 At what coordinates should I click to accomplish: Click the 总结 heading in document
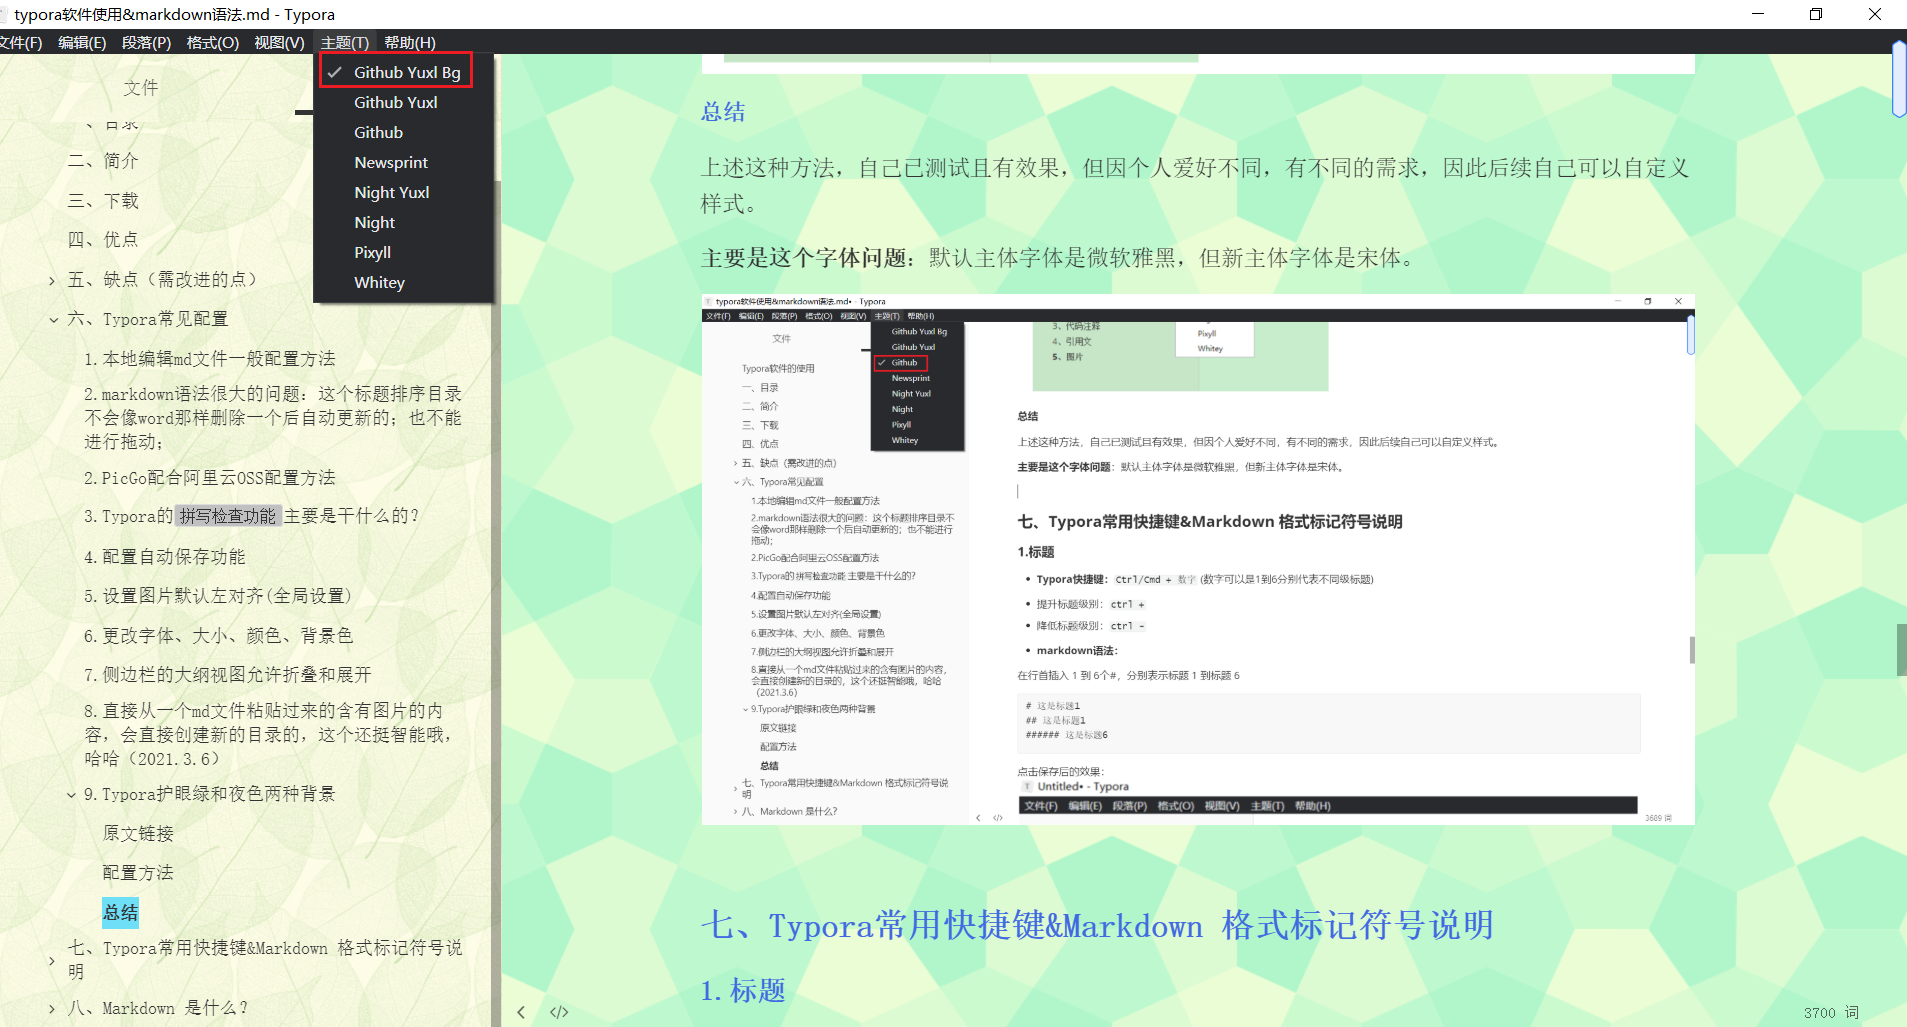click(723, 112)
